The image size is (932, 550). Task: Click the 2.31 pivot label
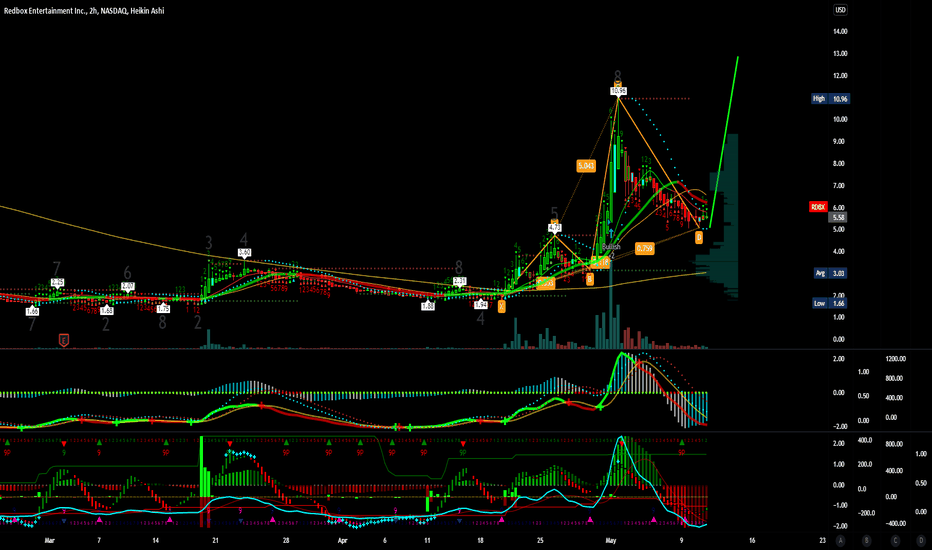[459, 281]
